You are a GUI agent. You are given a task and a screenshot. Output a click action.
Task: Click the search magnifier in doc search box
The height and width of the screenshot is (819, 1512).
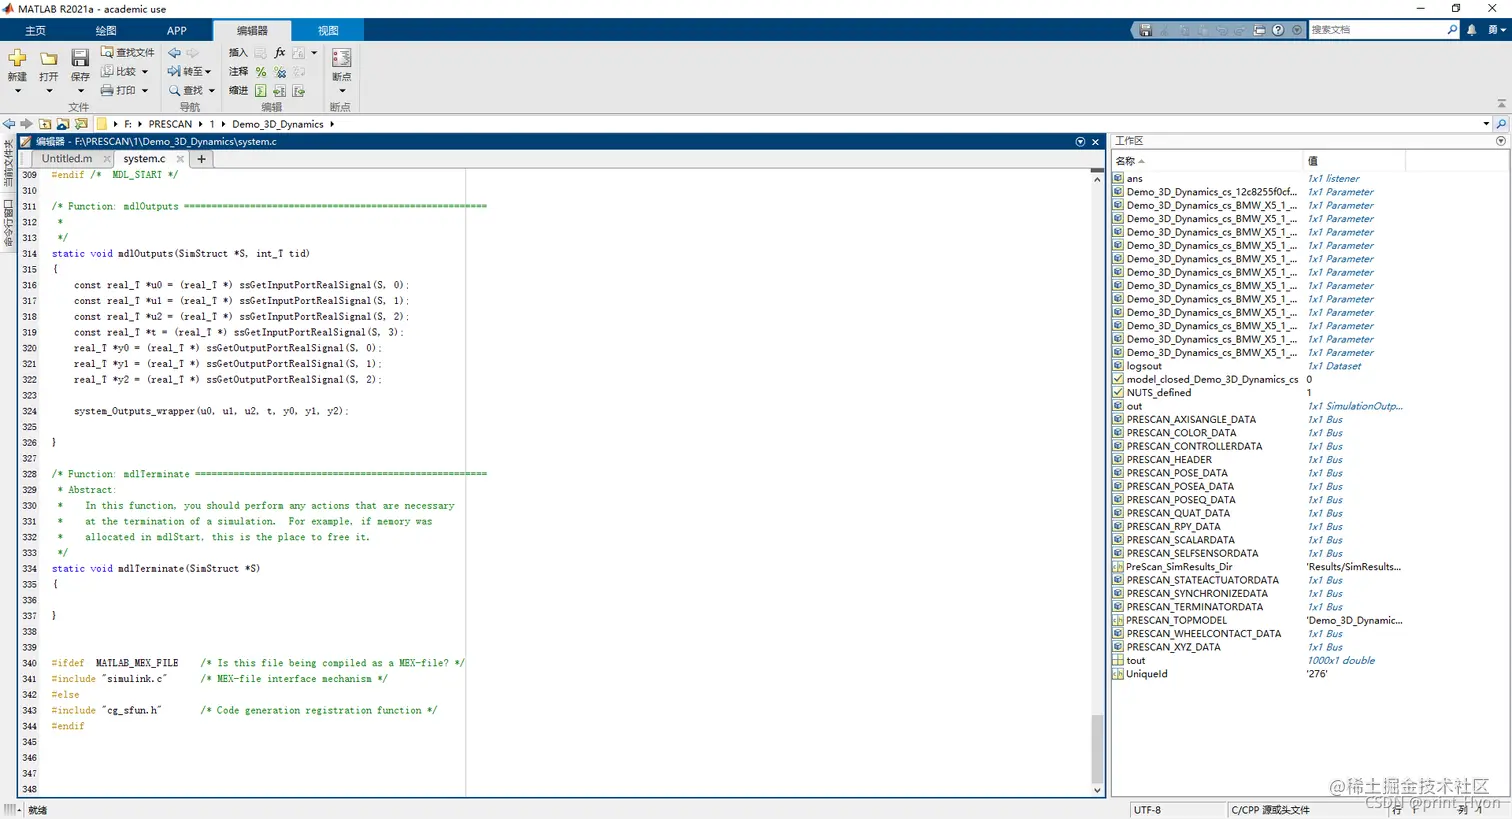point(1452,30)
